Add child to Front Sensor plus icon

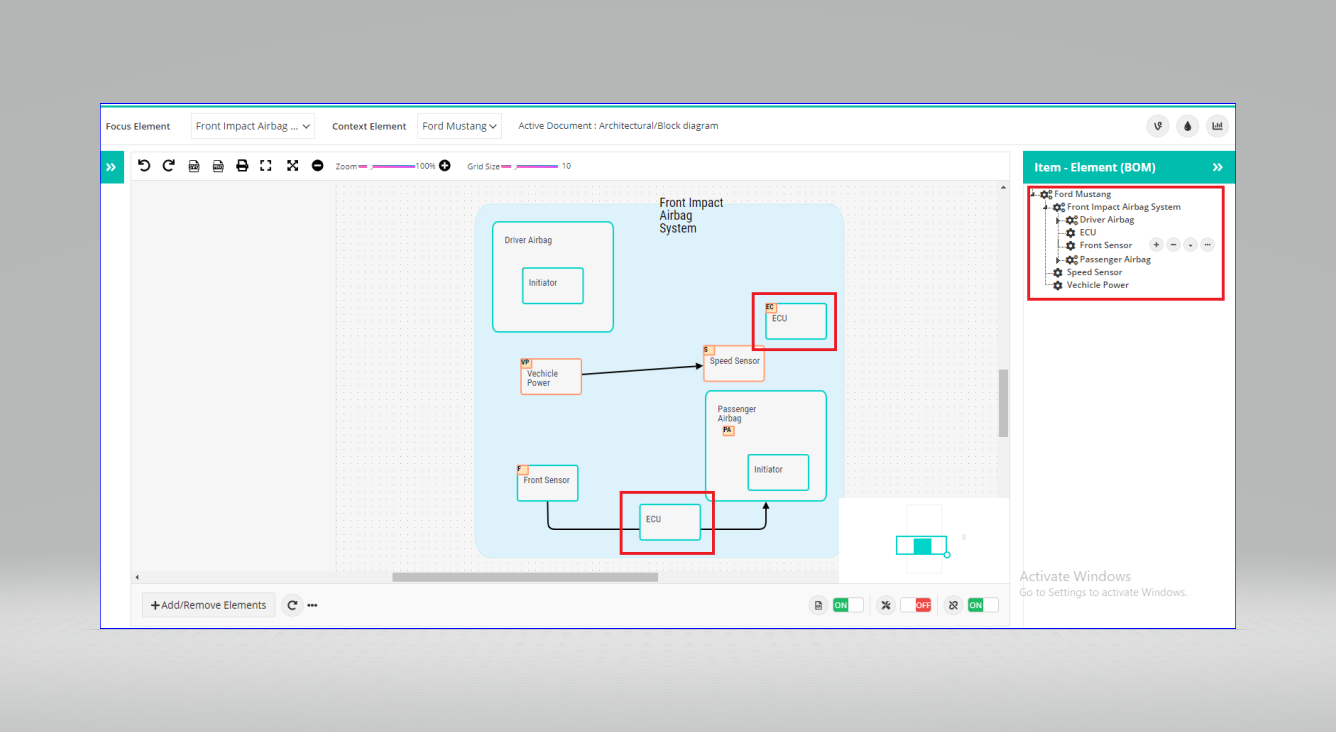(1156, 245)
